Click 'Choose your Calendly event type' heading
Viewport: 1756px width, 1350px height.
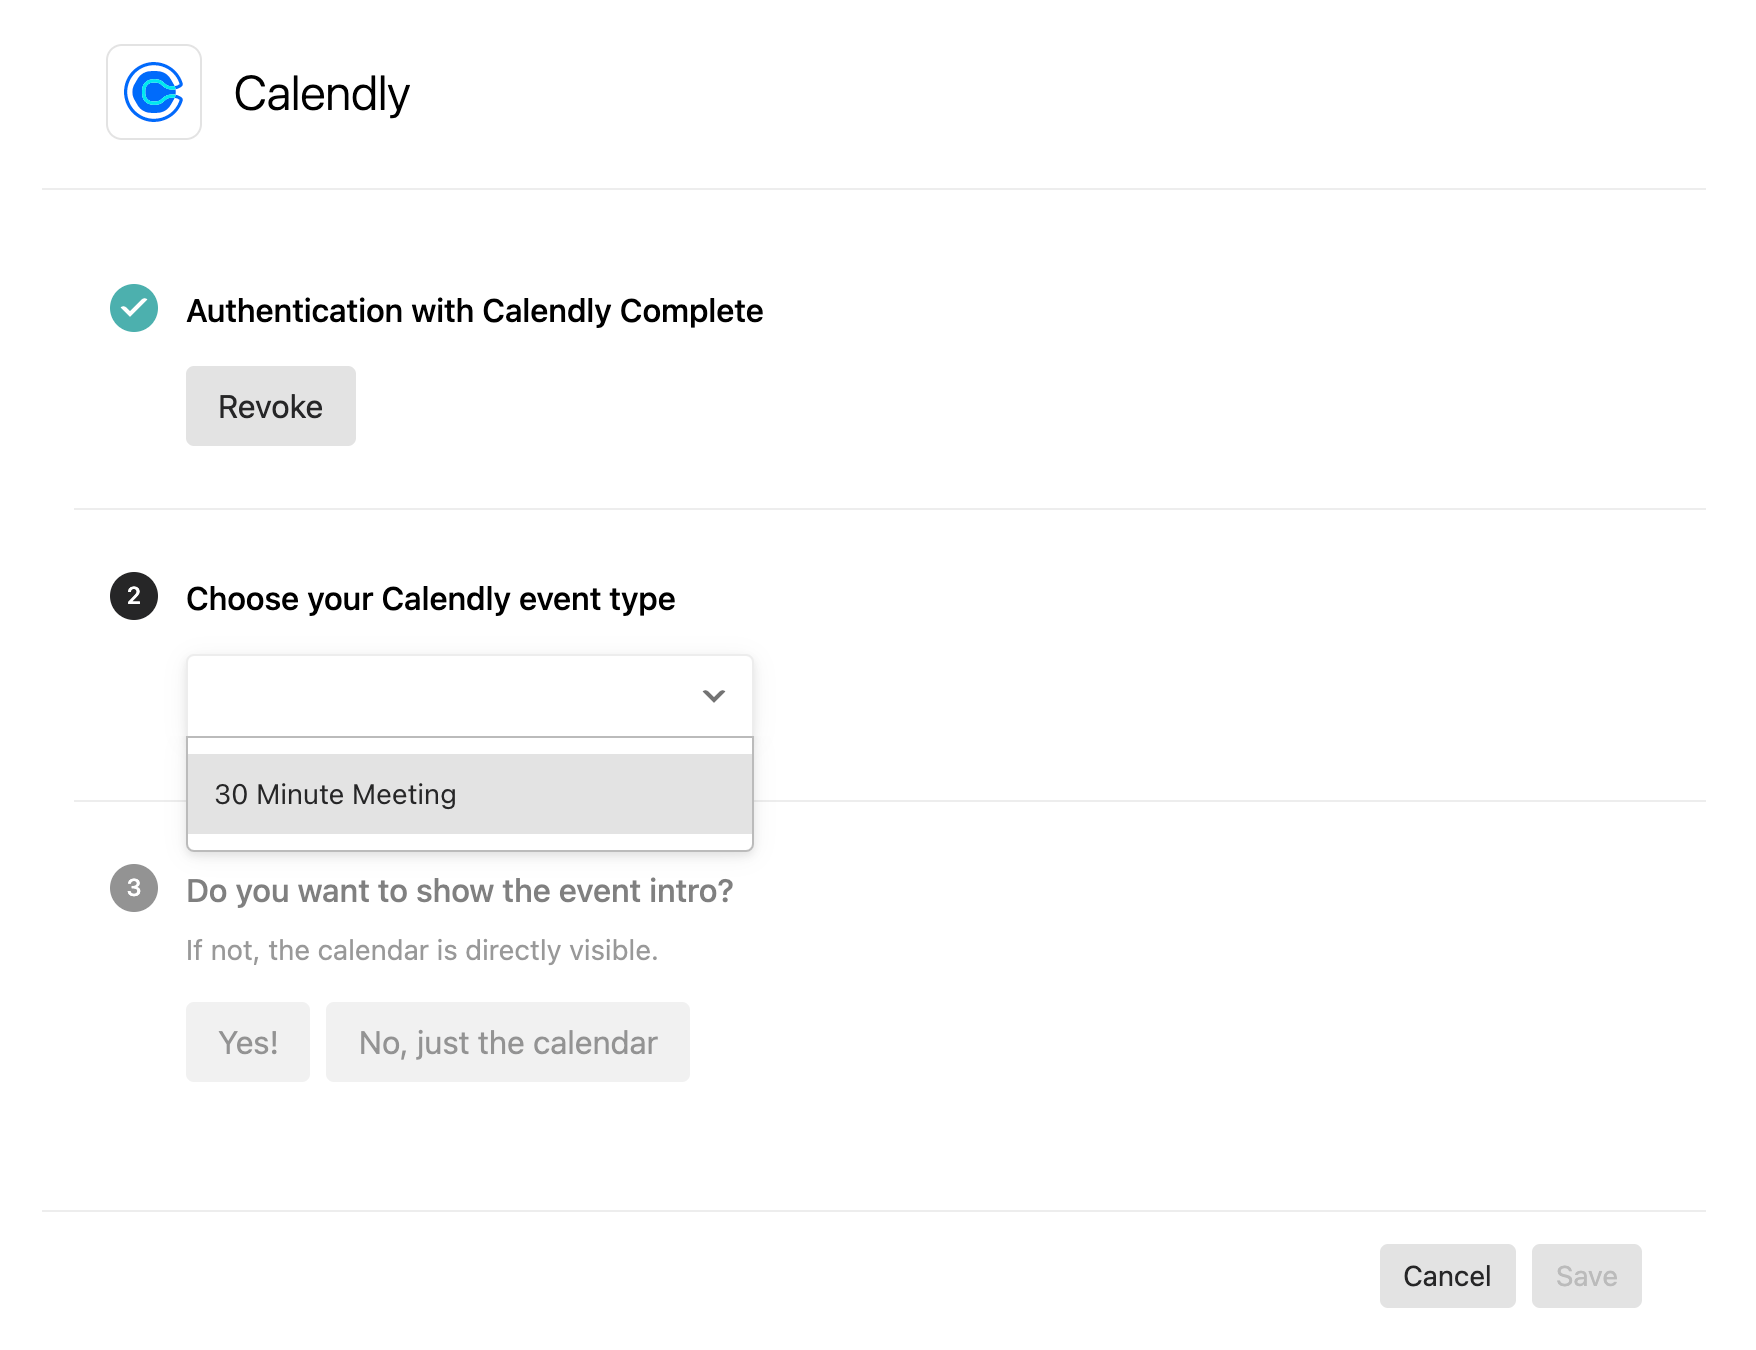[431, 599]
